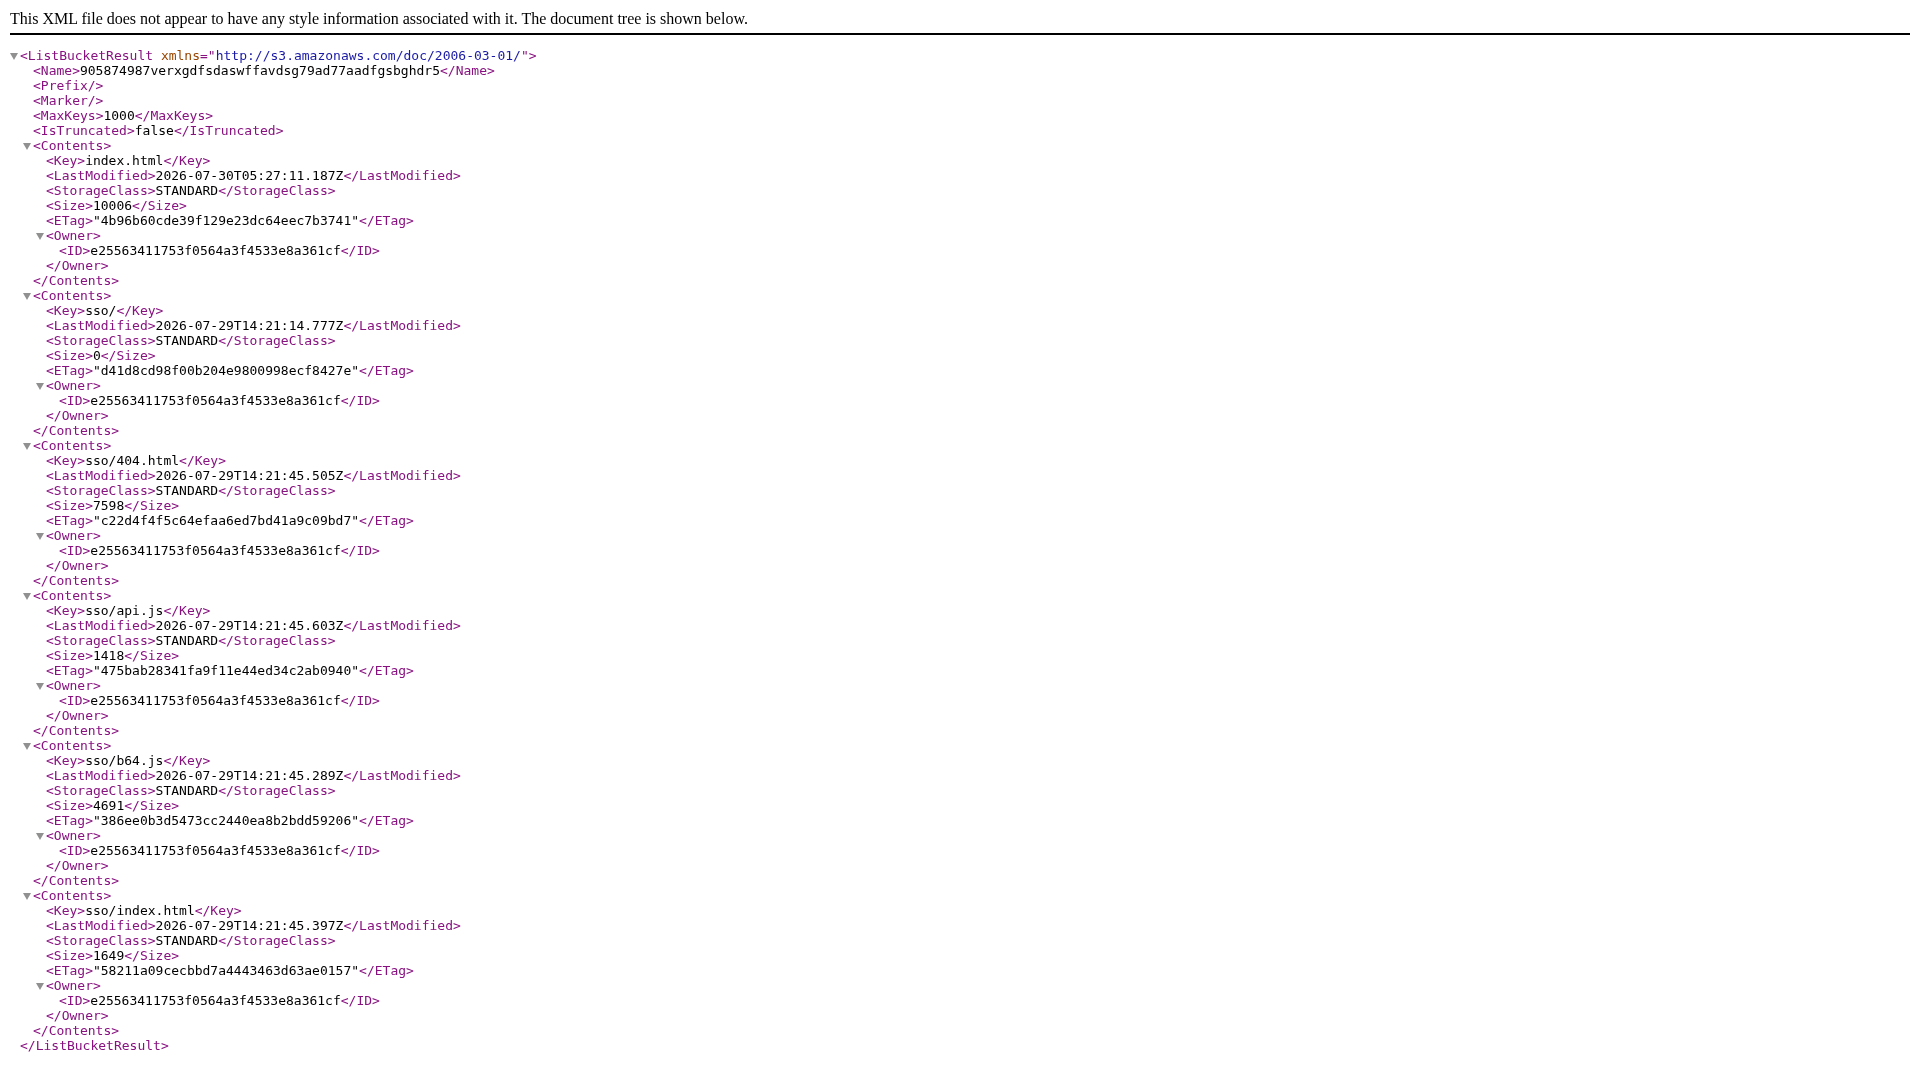Click ETag c22d4f4f5c64efaa6ed7bd41a9c09bd7
Image resolution: width=1920 pixels, height=1080 pixels.
tap(226, 521)
